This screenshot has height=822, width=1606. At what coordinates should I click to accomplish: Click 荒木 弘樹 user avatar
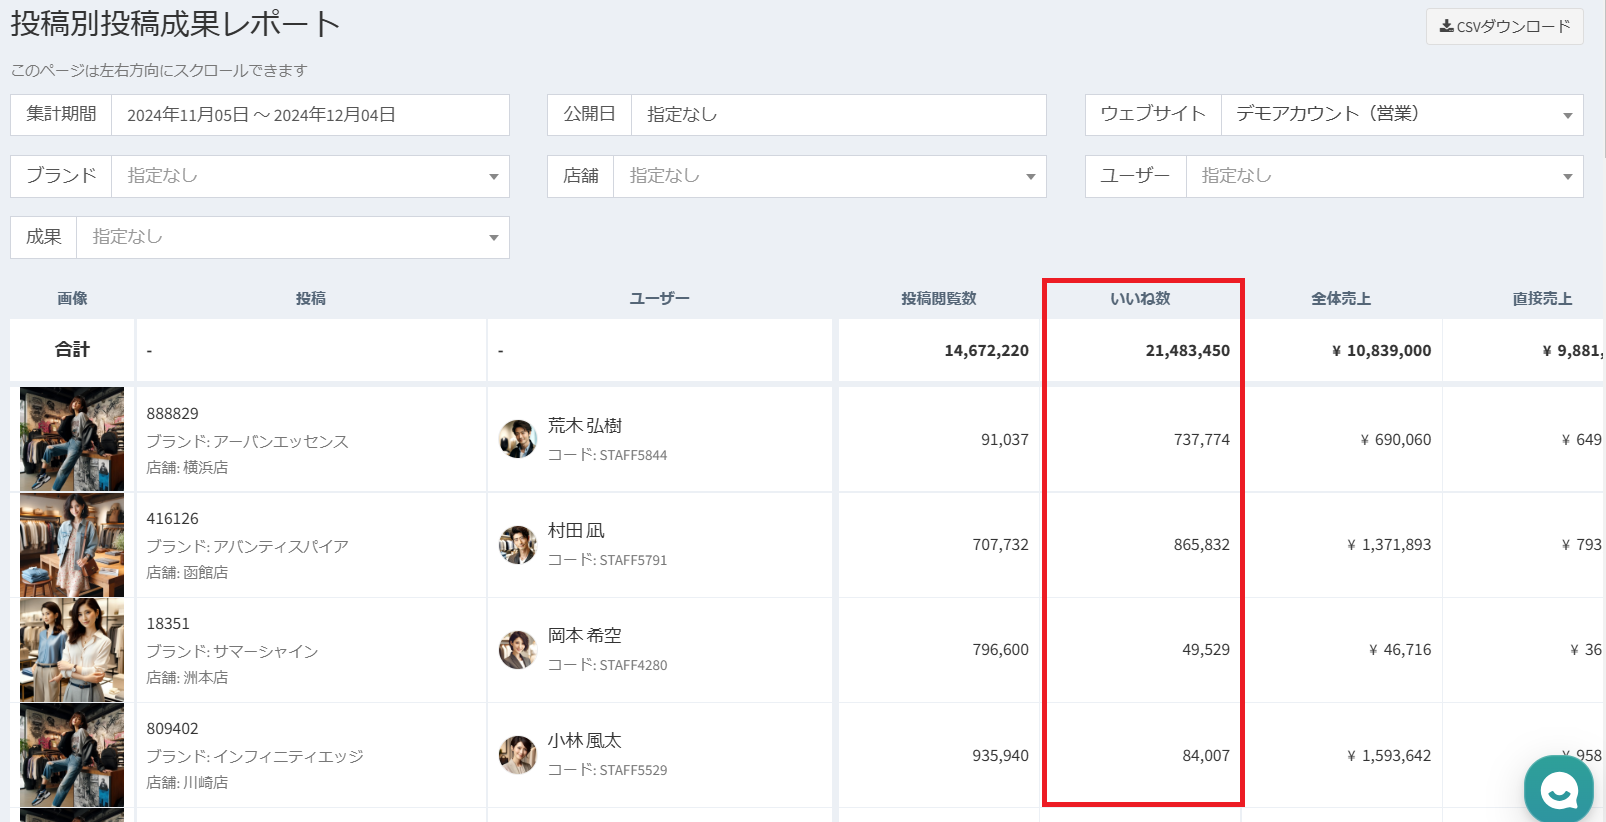click(518, 439)
